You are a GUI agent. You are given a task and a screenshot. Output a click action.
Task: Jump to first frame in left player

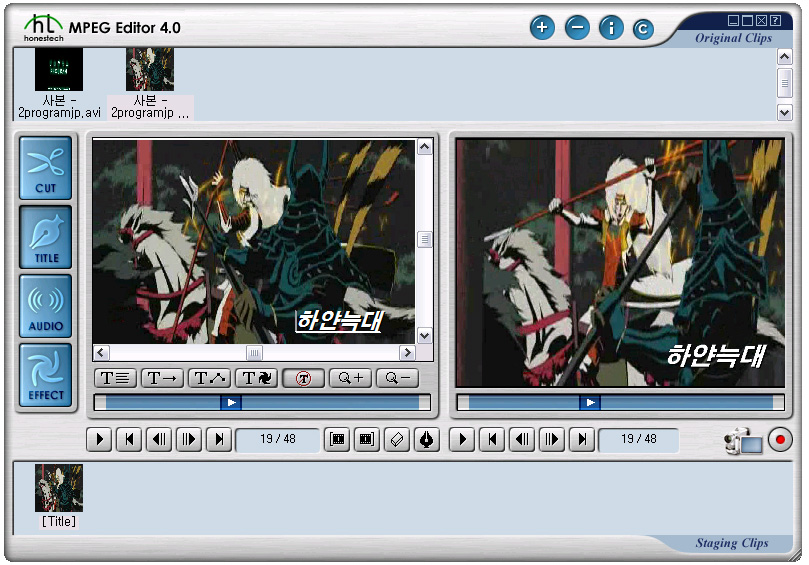[x=130, y=440]
